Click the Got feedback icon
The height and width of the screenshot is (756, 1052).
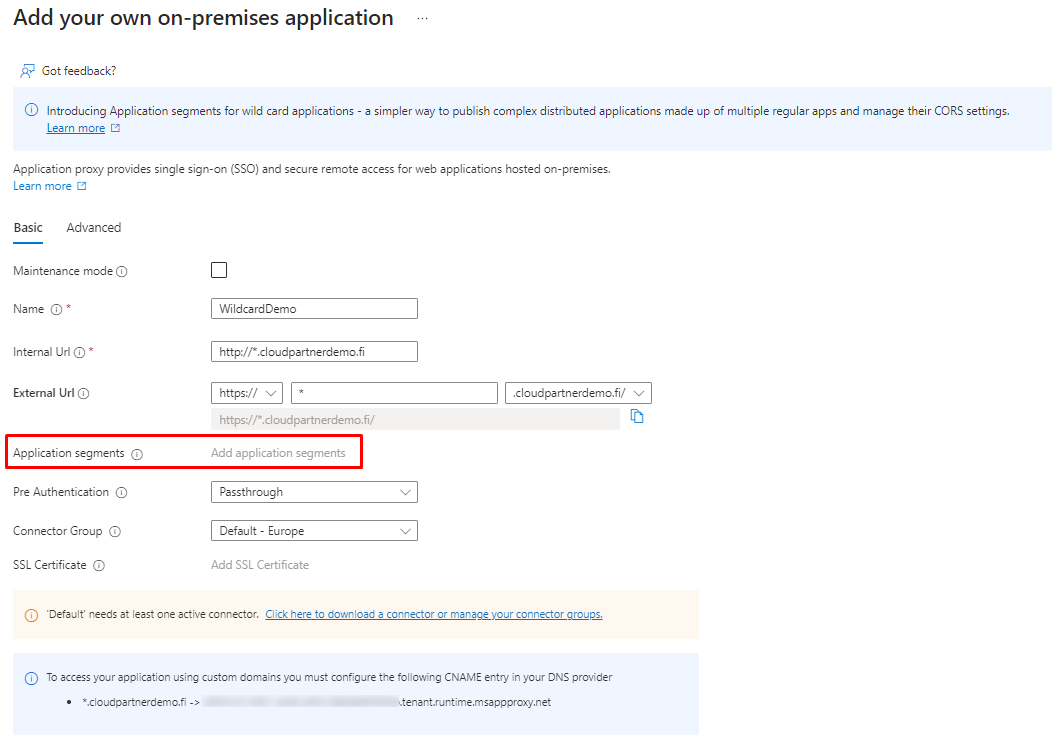28,71
